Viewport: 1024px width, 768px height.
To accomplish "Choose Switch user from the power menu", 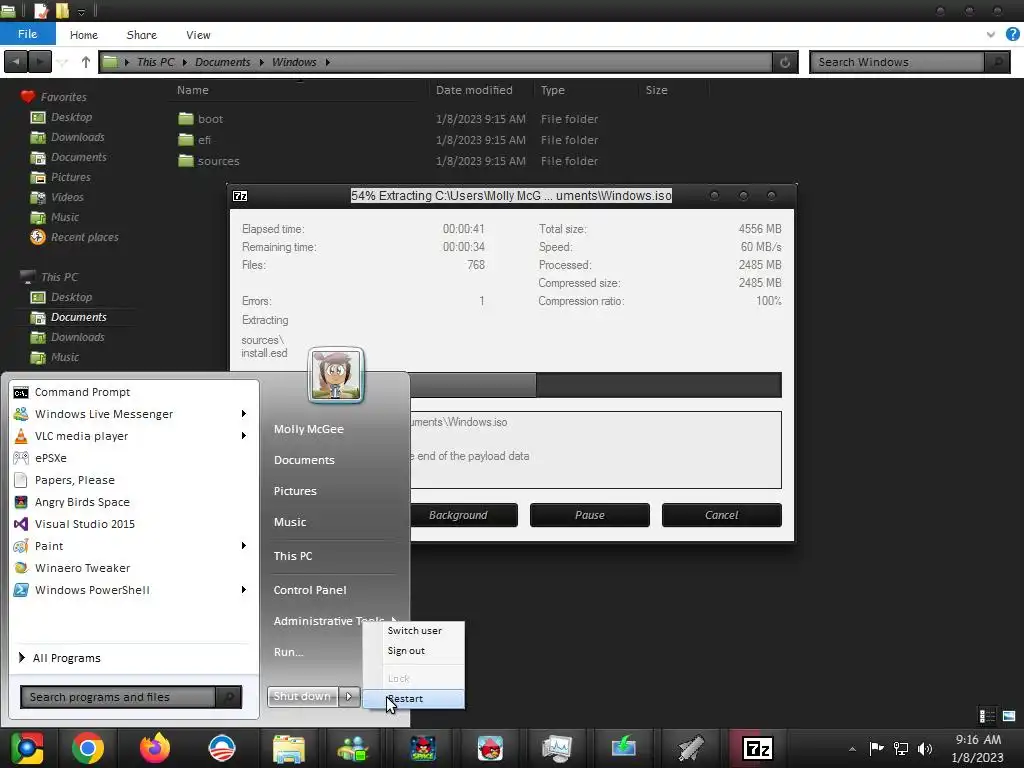I will pos(415,630).
